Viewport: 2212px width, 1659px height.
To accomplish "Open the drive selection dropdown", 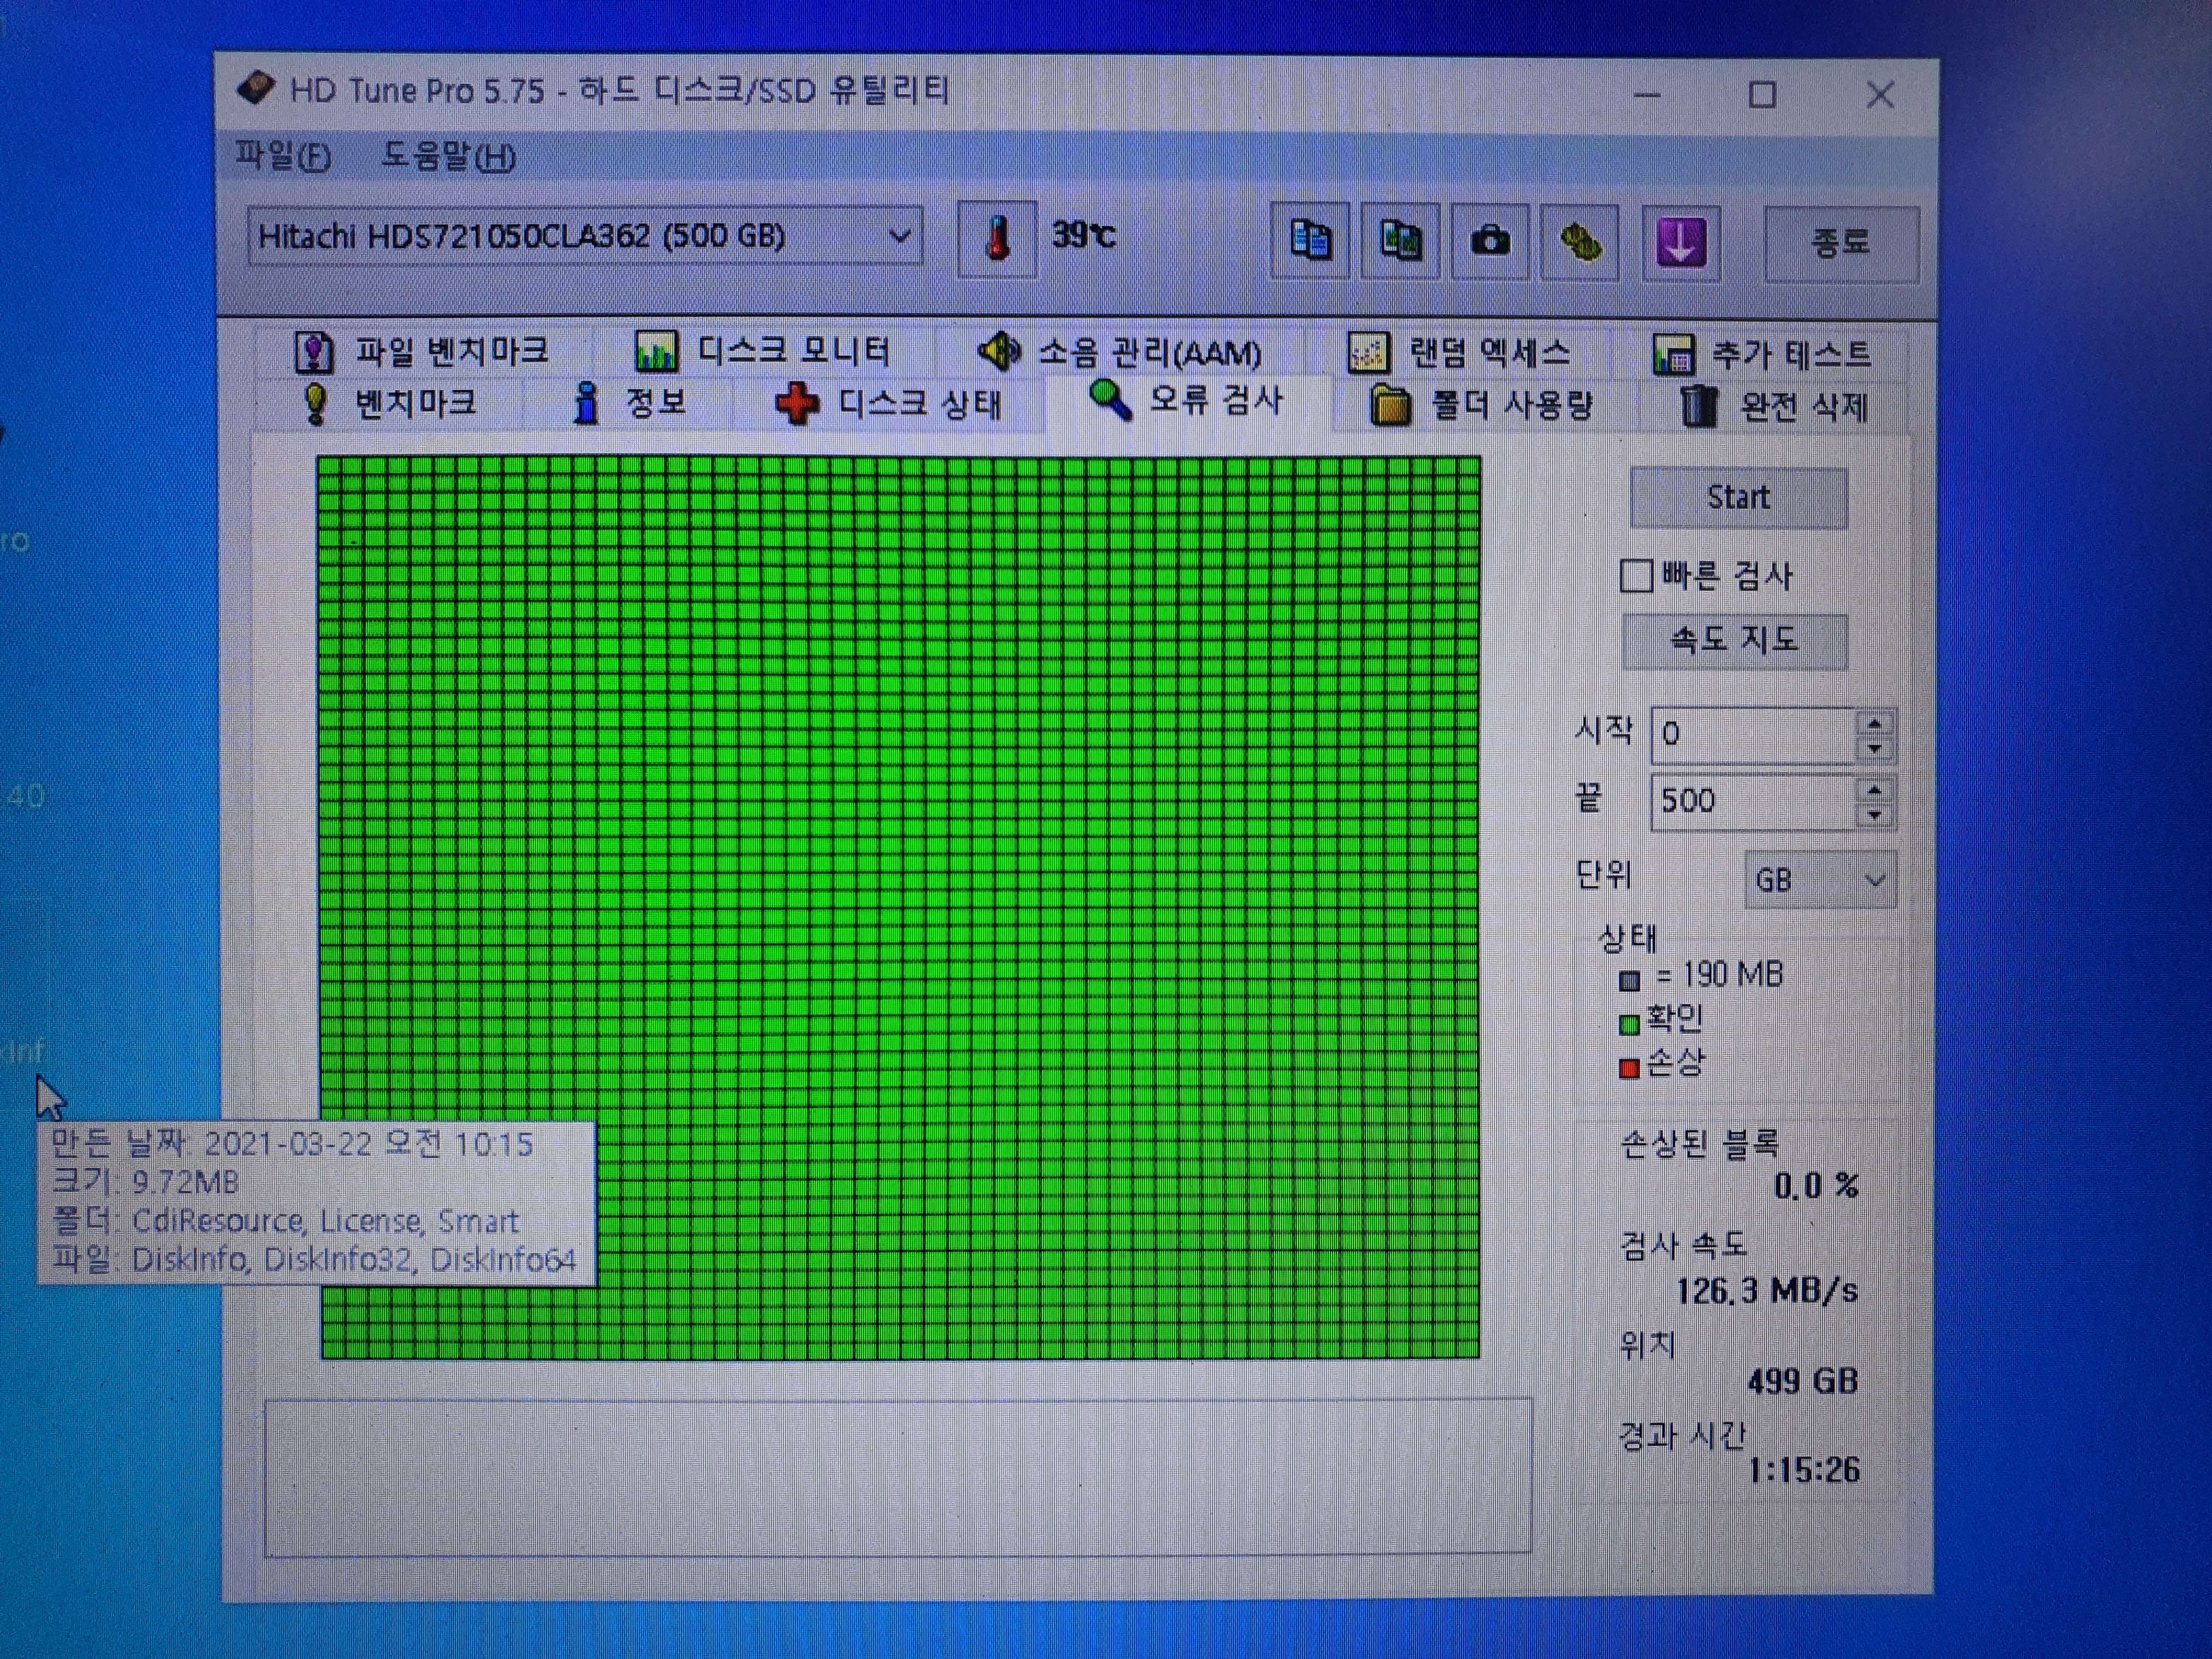I will [584, 237].
